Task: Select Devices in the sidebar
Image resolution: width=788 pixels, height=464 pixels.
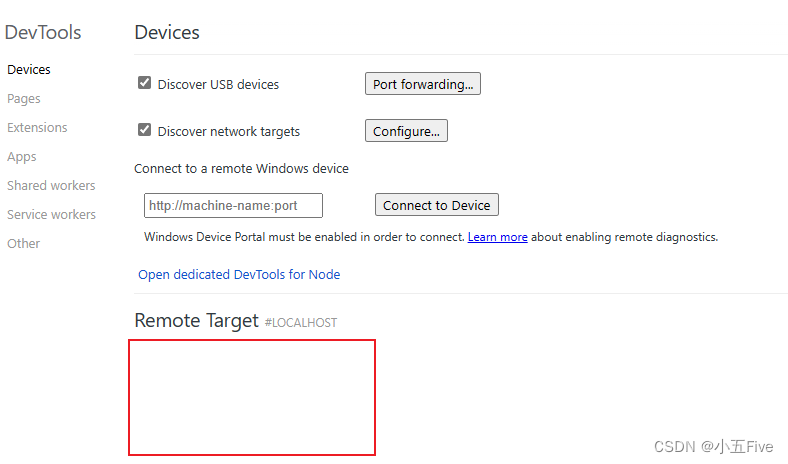Action: click(29, 69)
